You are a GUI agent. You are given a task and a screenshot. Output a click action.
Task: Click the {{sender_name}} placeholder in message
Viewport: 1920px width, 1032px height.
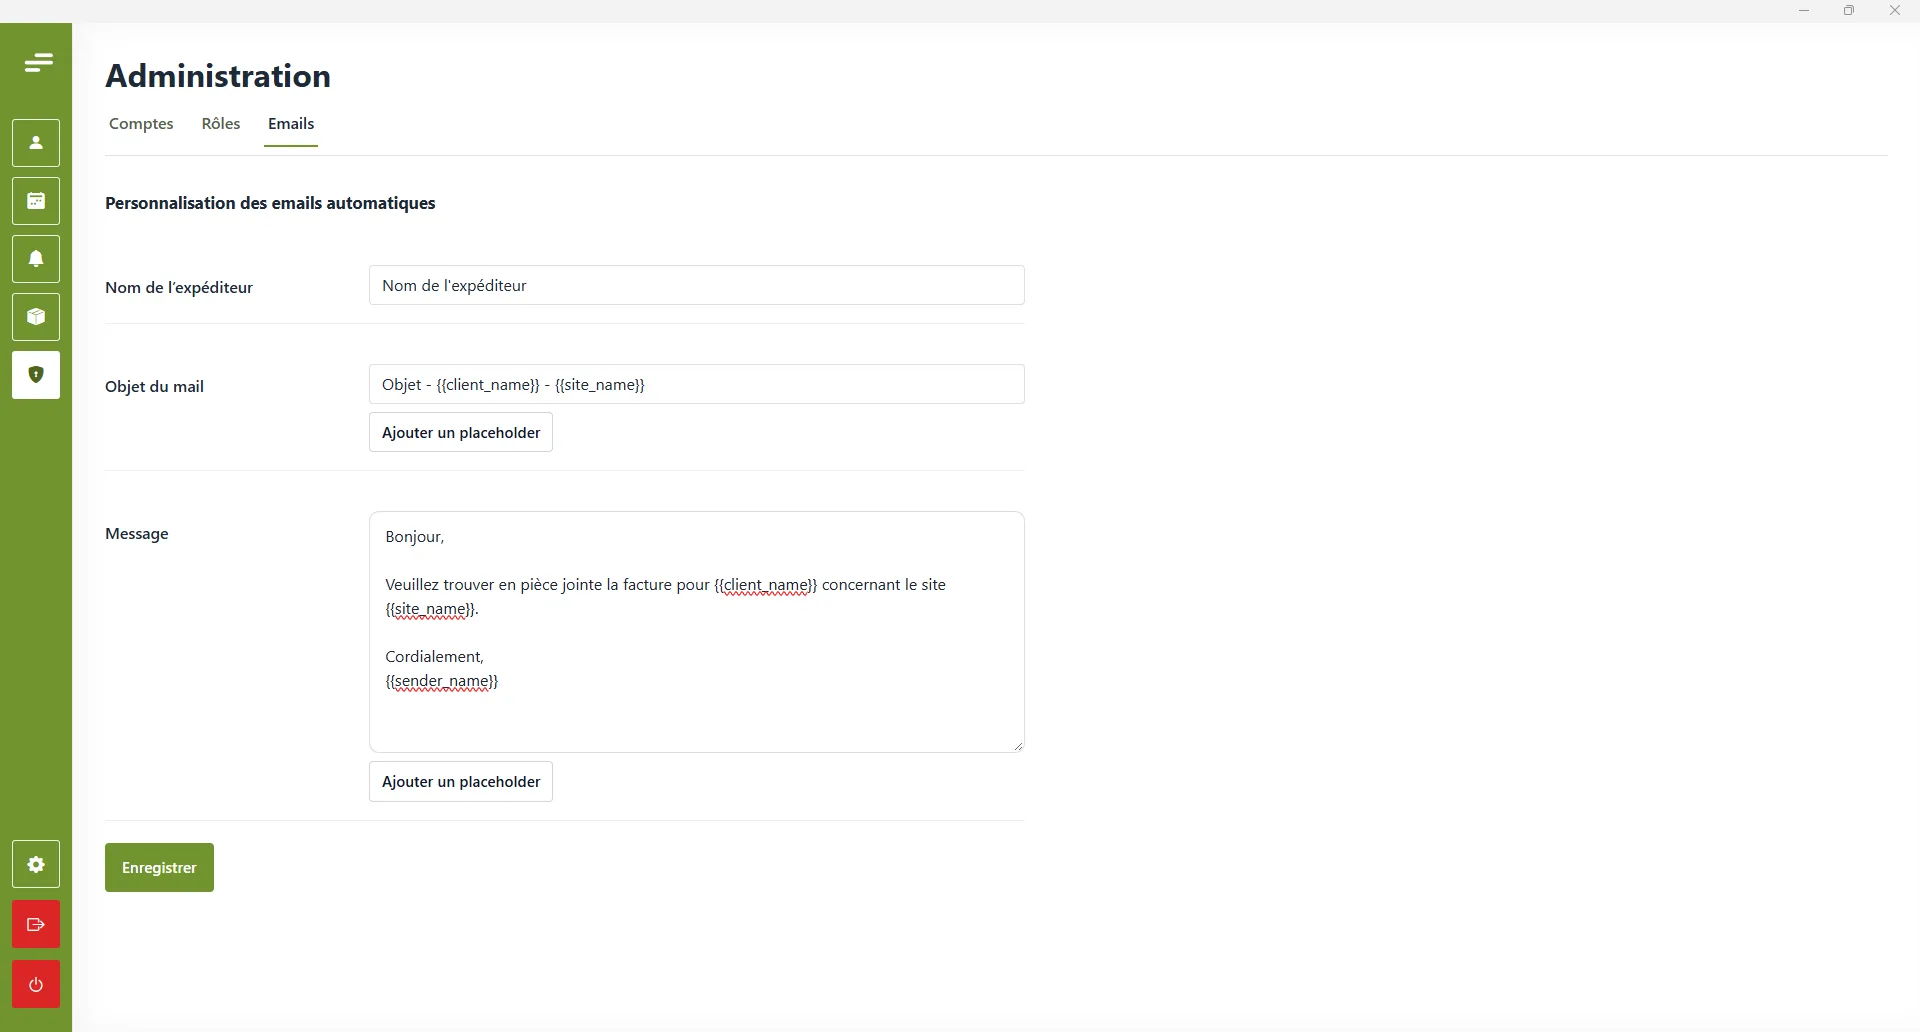pos(441,681)
